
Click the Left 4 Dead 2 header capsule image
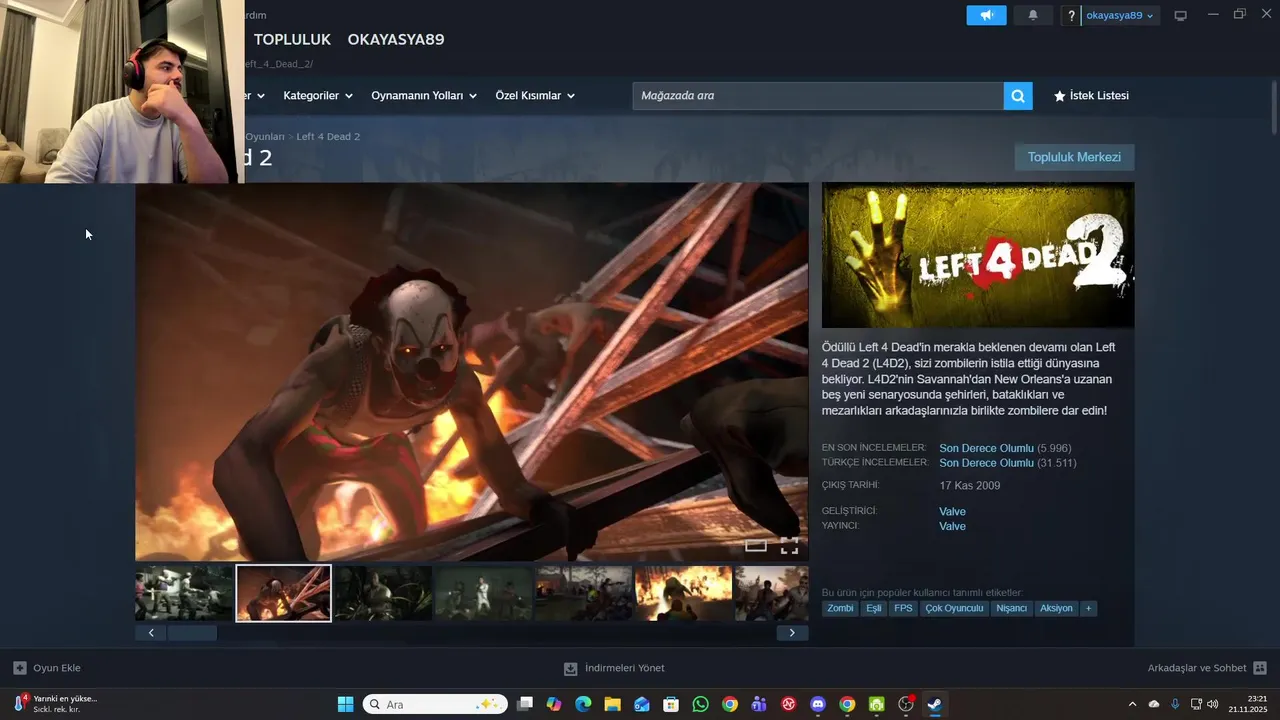click(x=978, y=255)
